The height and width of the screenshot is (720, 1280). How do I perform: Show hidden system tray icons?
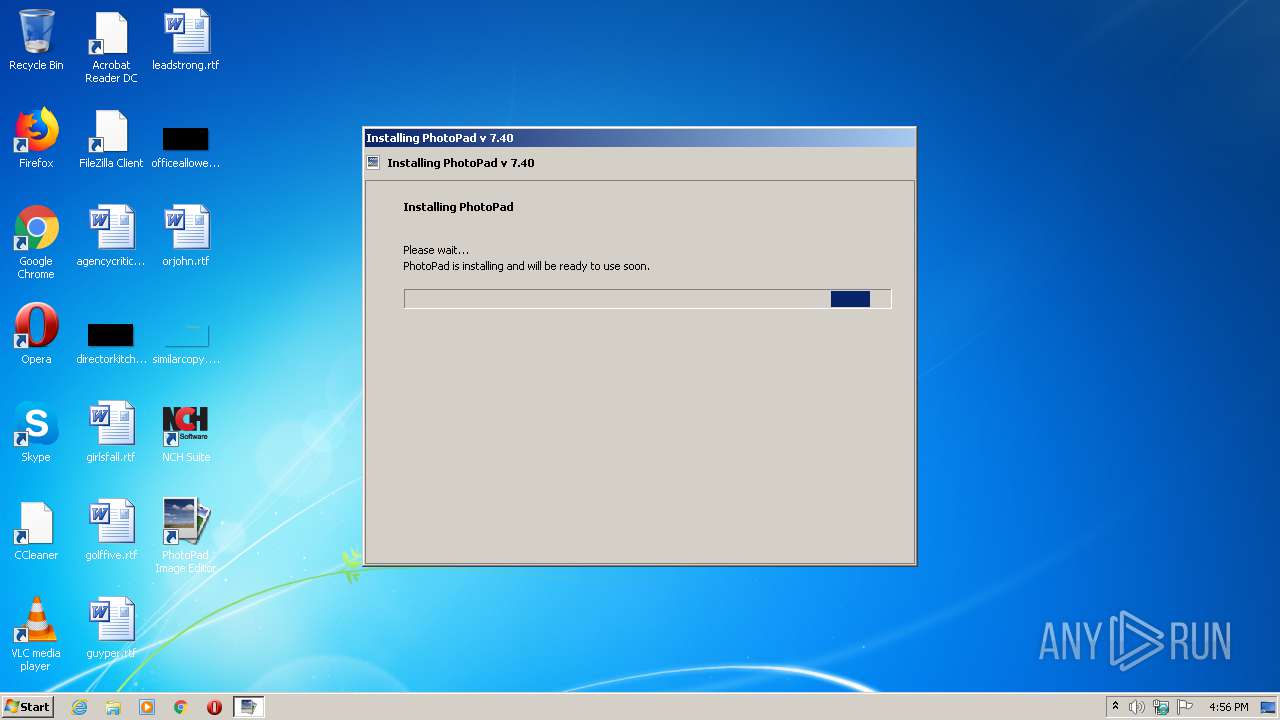1115,707
